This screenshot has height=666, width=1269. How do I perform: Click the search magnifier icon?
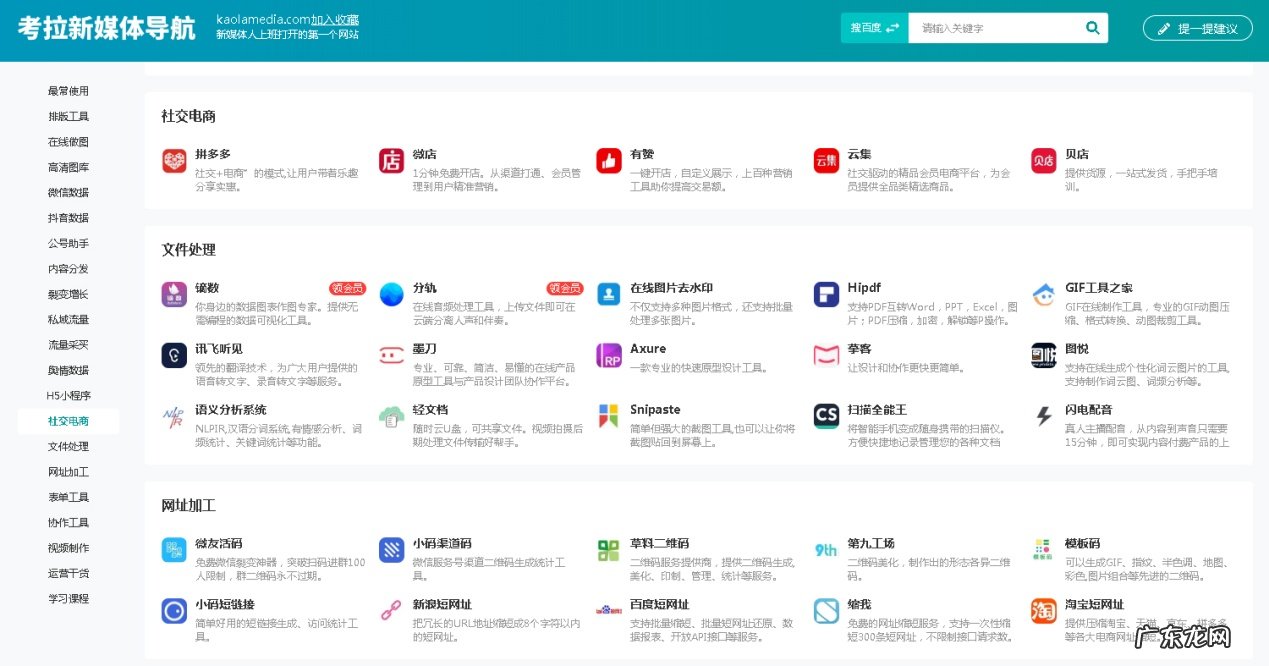[1092, 27]
